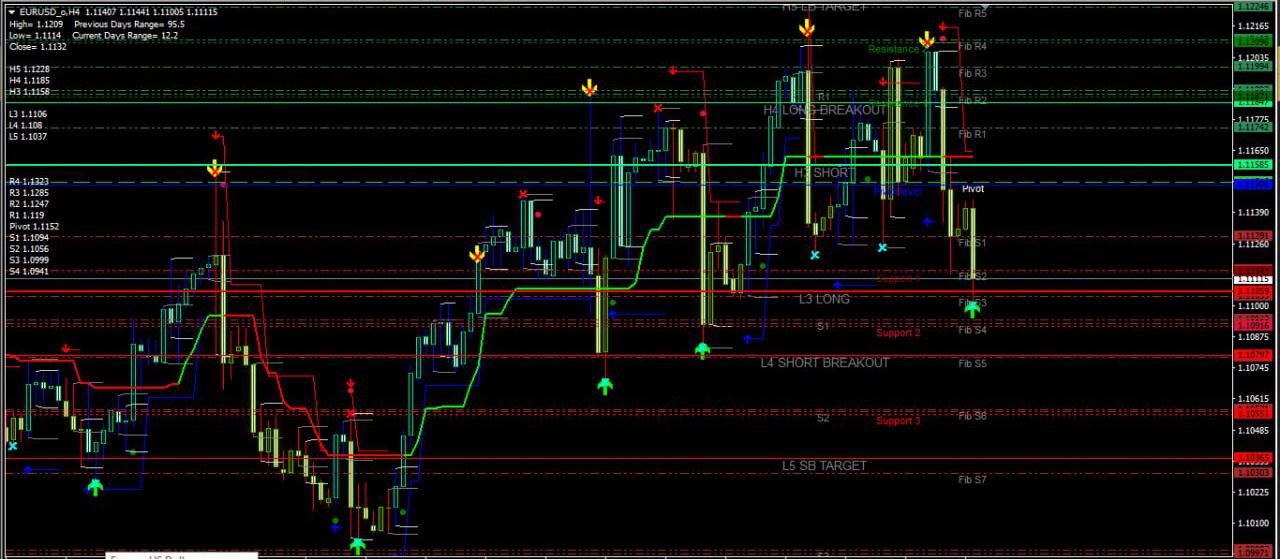Viewport: 1280px width, 559px height.
Task: Select yellow arrow under the H5 LB TARGET label
Action: [807, 29]
